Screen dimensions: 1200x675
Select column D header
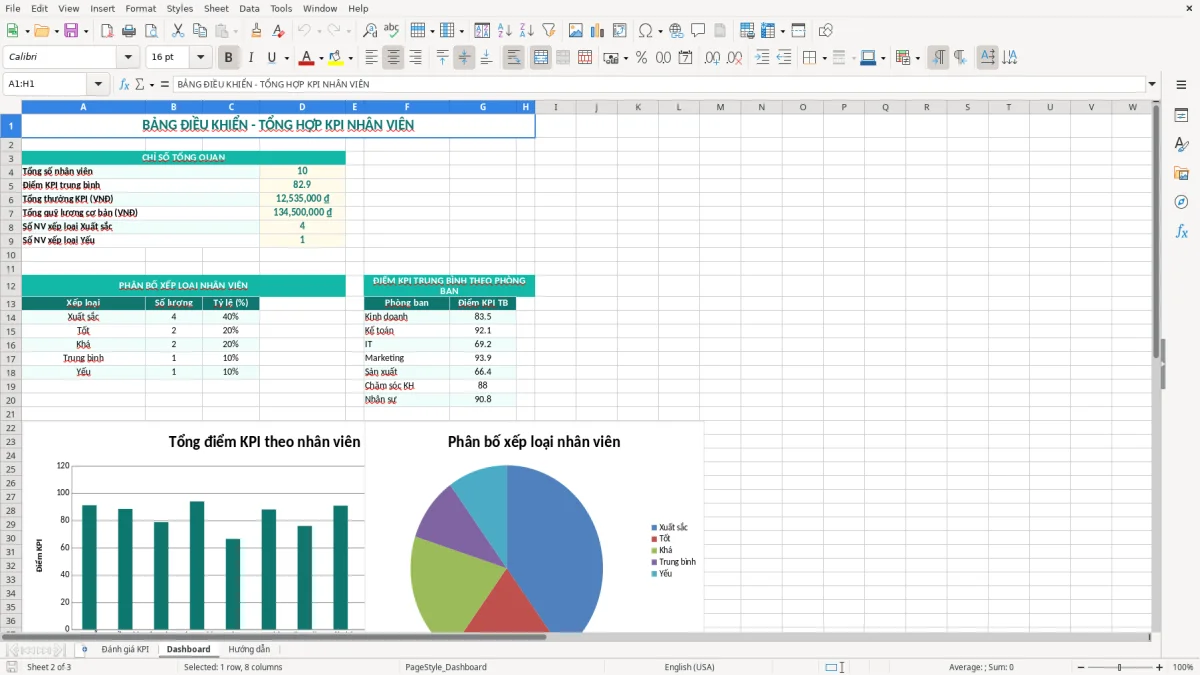[302, 107]
